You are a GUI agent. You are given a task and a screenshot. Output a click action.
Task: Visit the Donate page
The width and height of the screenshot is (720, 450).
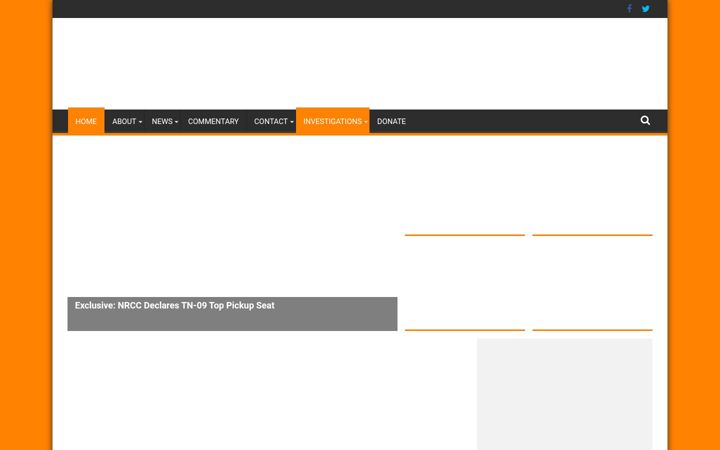pyautogui.click(x=391, y=121)
